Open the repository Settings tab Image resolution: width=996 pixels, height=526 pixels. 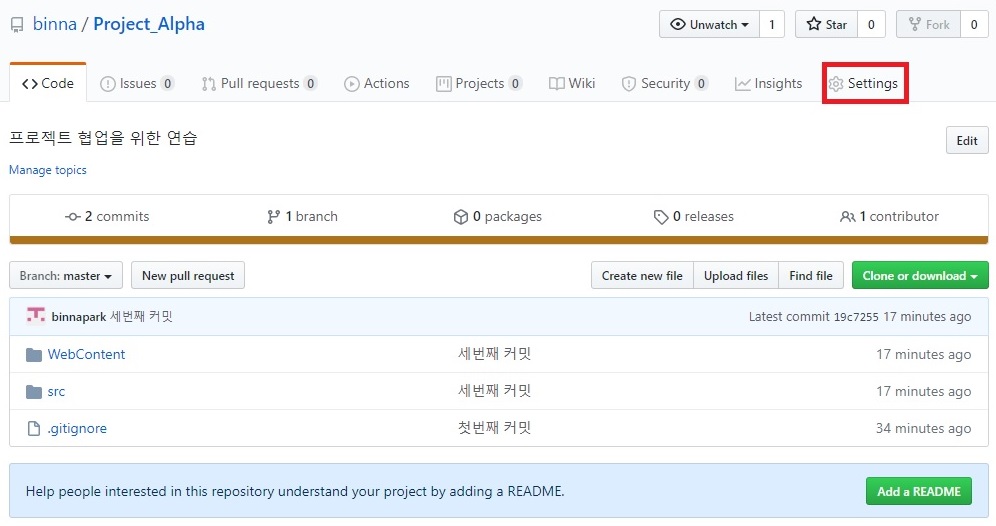865,83
